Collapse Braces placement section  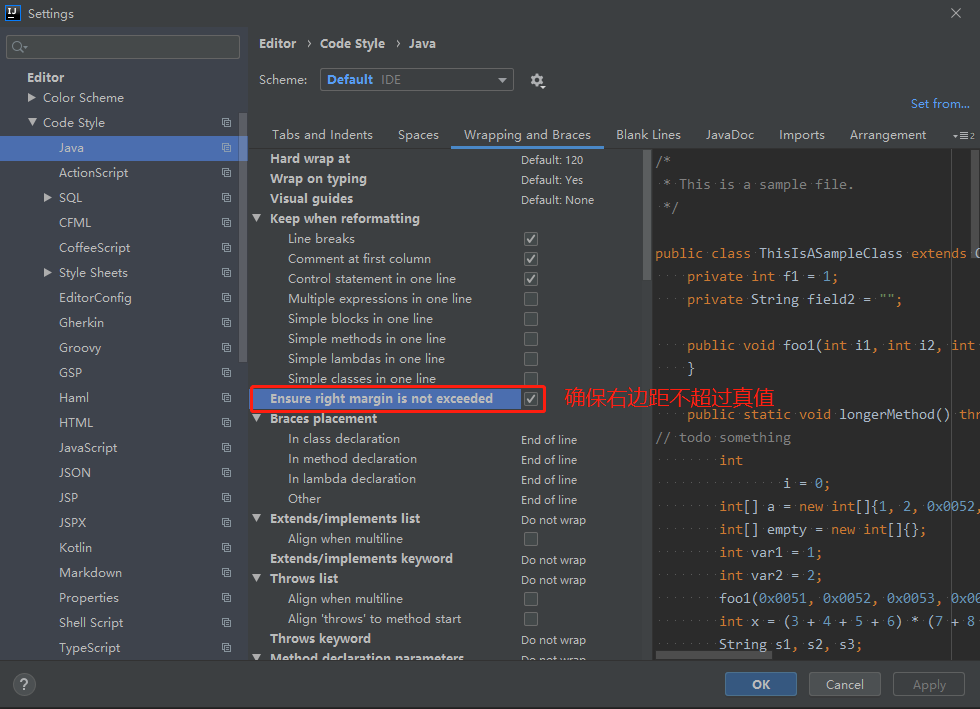point(256,418)
